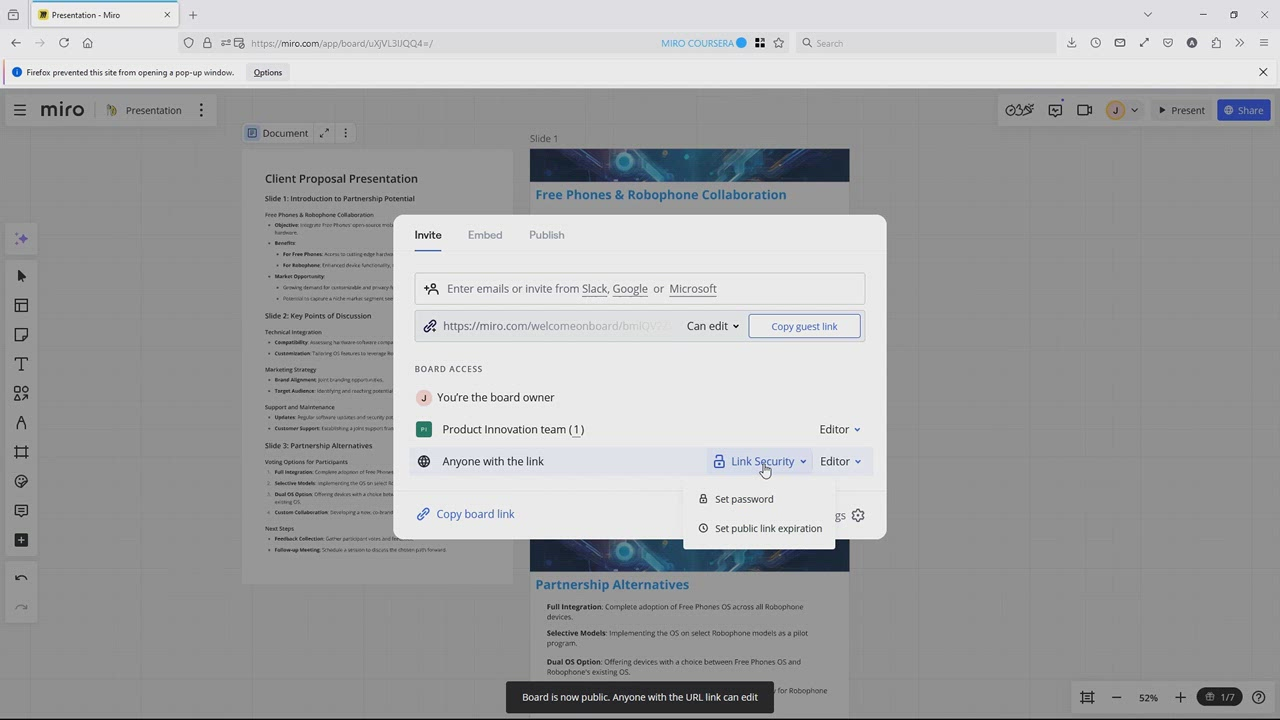
Task: Undo the last action
Action: point(21,578)
